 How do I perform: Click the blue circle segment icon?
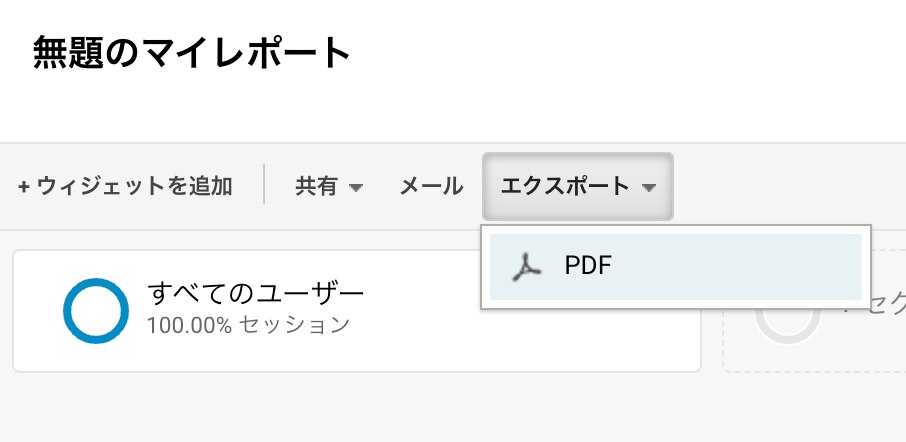(x=96, y=311)
